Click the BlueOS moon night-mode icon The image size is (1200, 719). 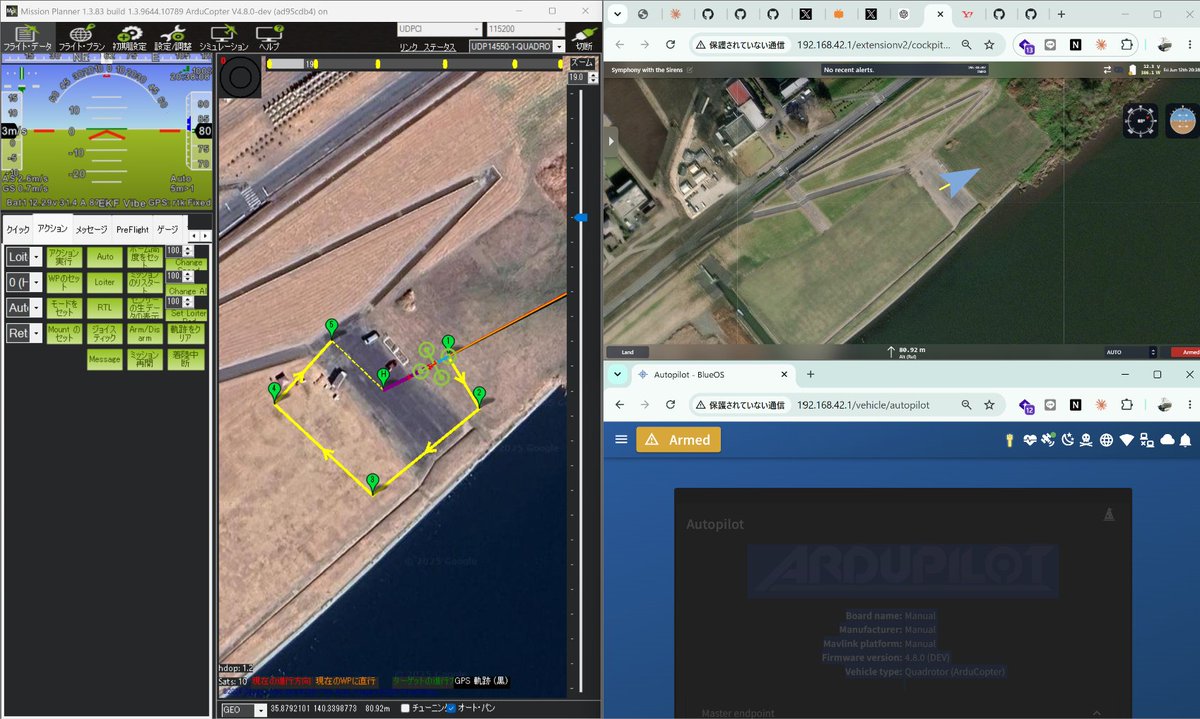(1067, 440)
